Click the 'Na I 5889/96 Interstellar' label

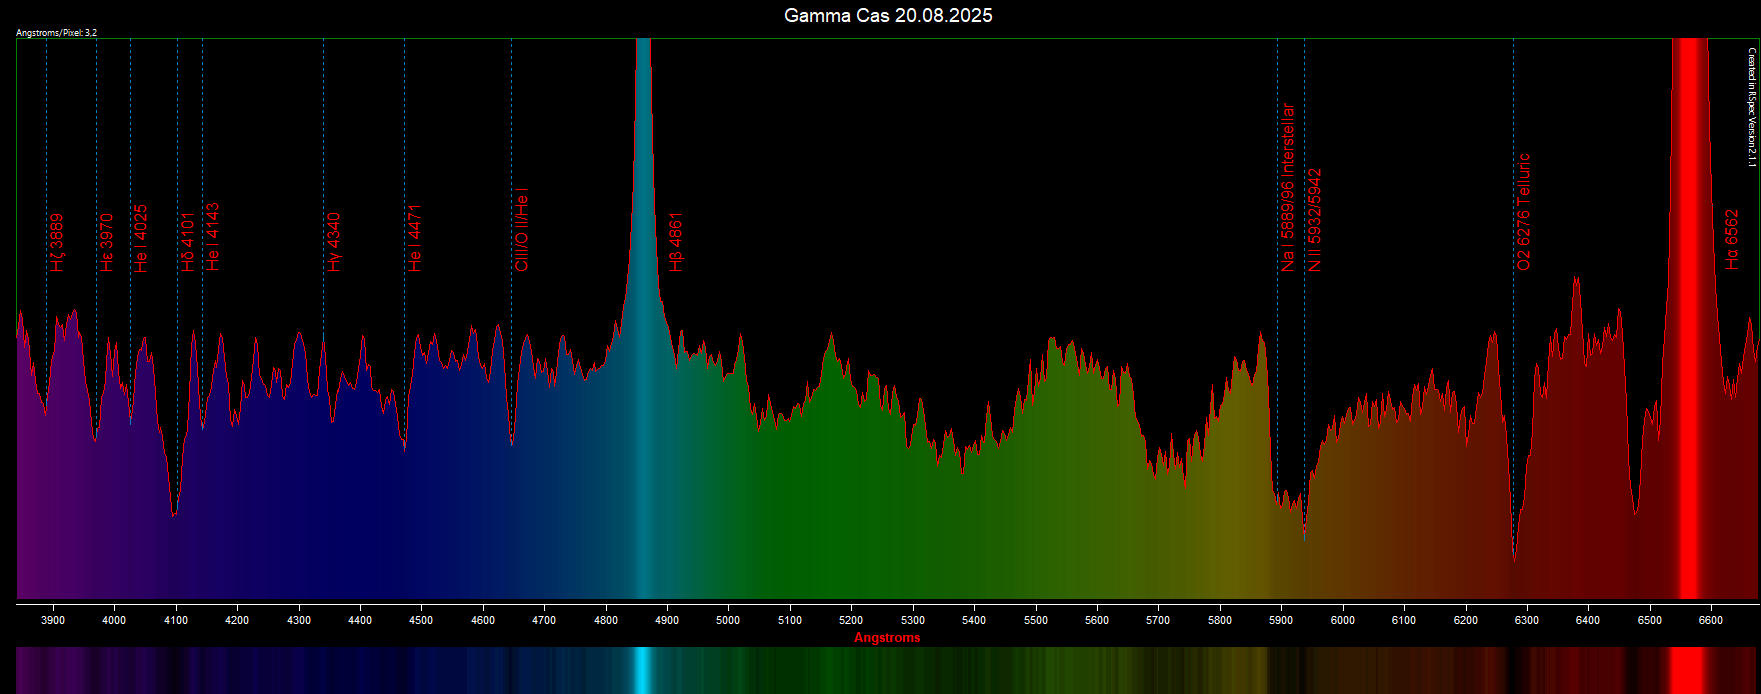pyautogui.click(x=1288, y=187)
